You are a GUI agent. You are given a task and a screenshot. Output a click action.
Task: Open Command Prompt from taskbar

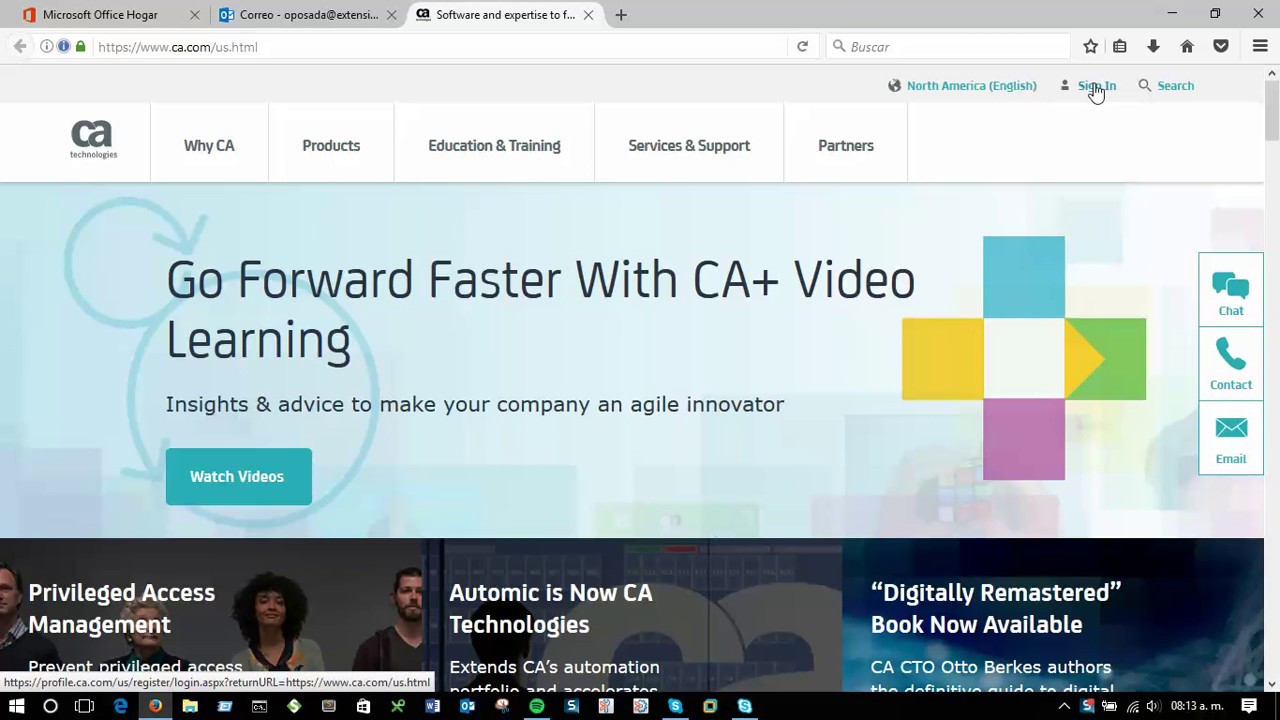point(259,706)
